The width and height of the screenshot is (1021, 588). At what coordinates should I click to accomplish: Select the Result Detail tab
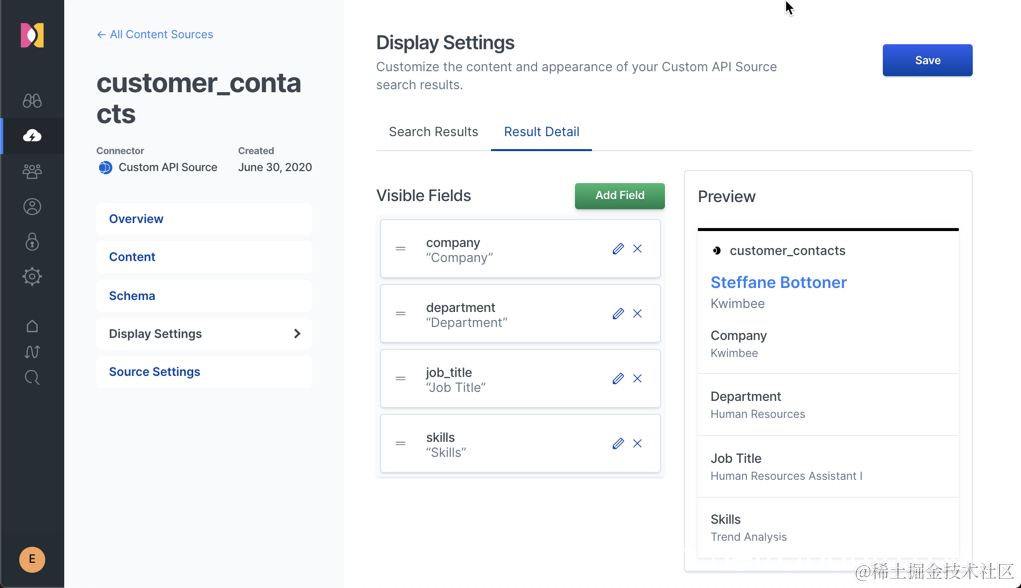(541, 132)
